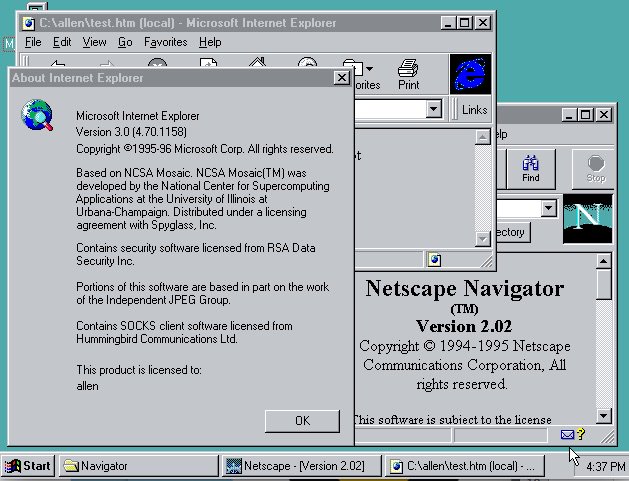Click 'Netscape Navigator' heading text
Screen dimensions: 629x481
[465, 288]
